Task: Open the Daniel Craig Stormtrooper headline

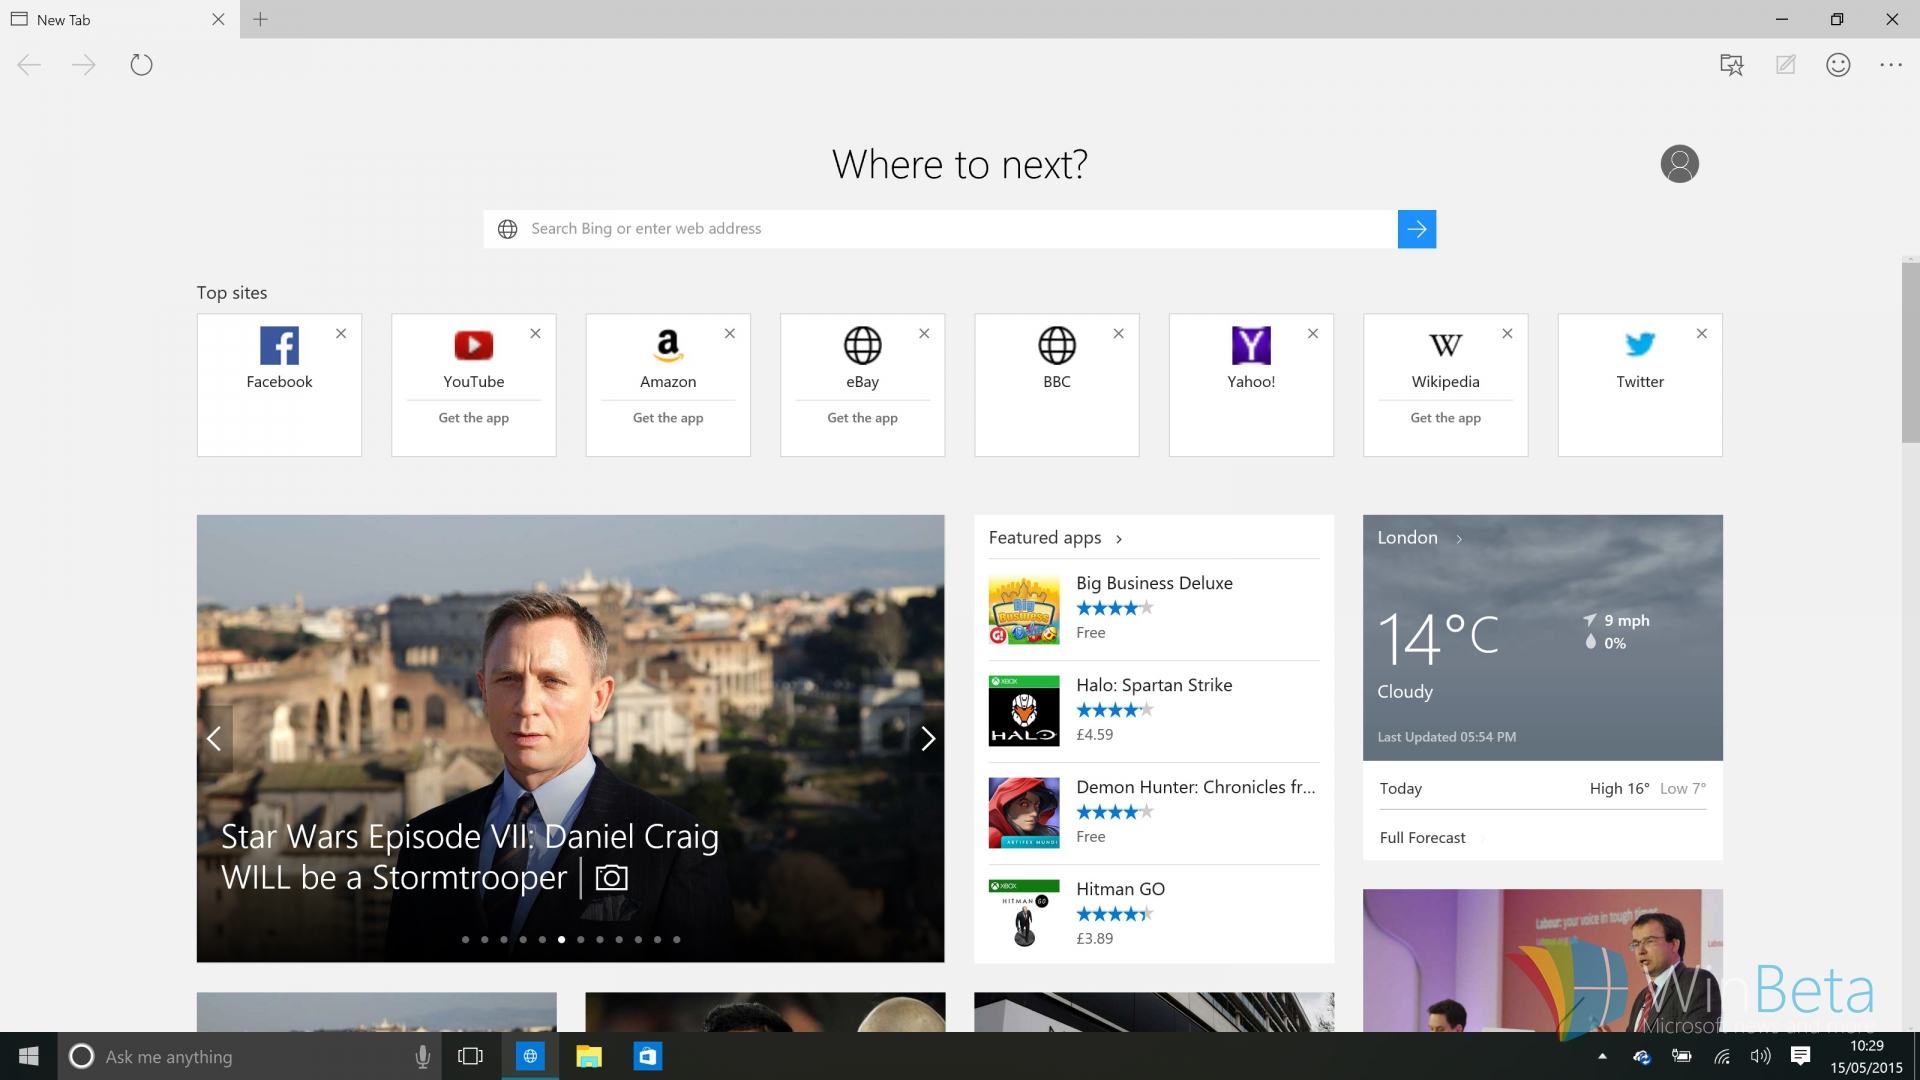Action: coord(470,857)
